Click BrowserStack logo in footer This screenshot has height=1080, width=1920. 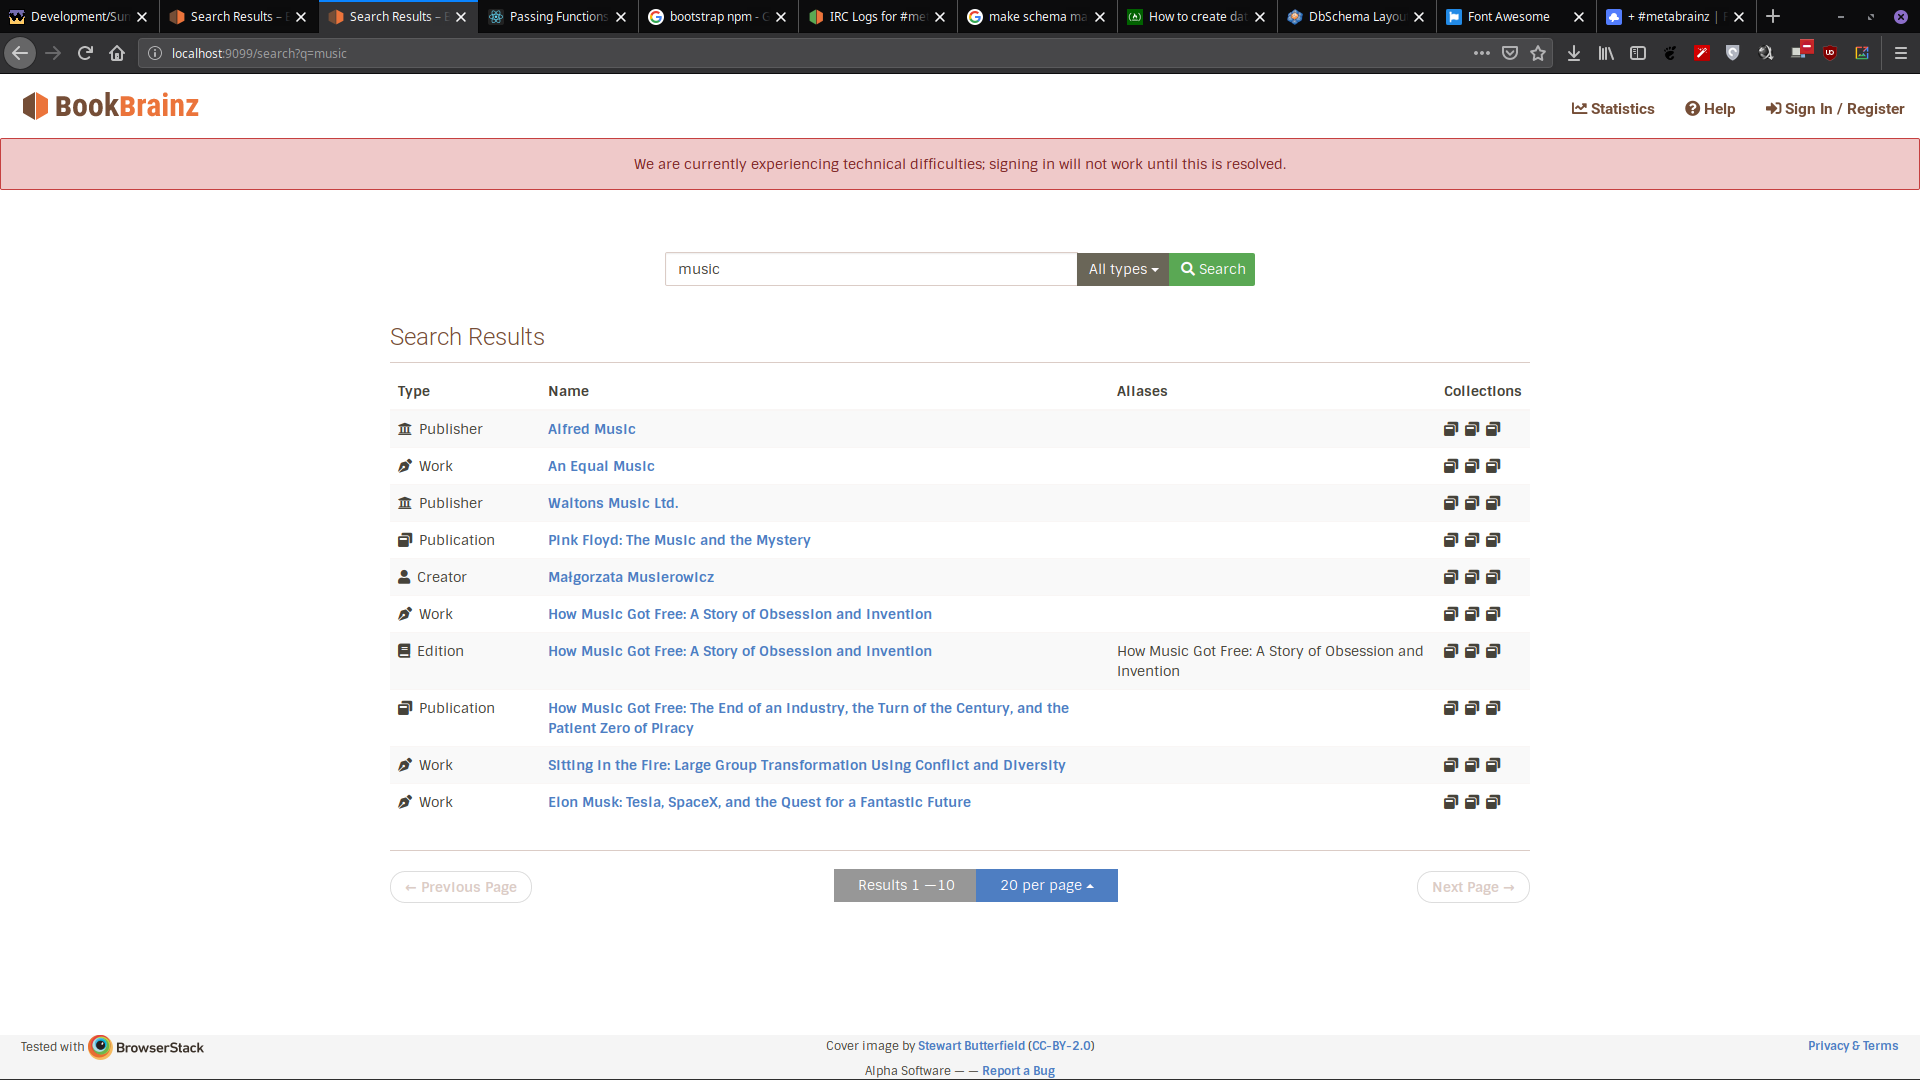pyautogui.click(x=146, y=1047)
